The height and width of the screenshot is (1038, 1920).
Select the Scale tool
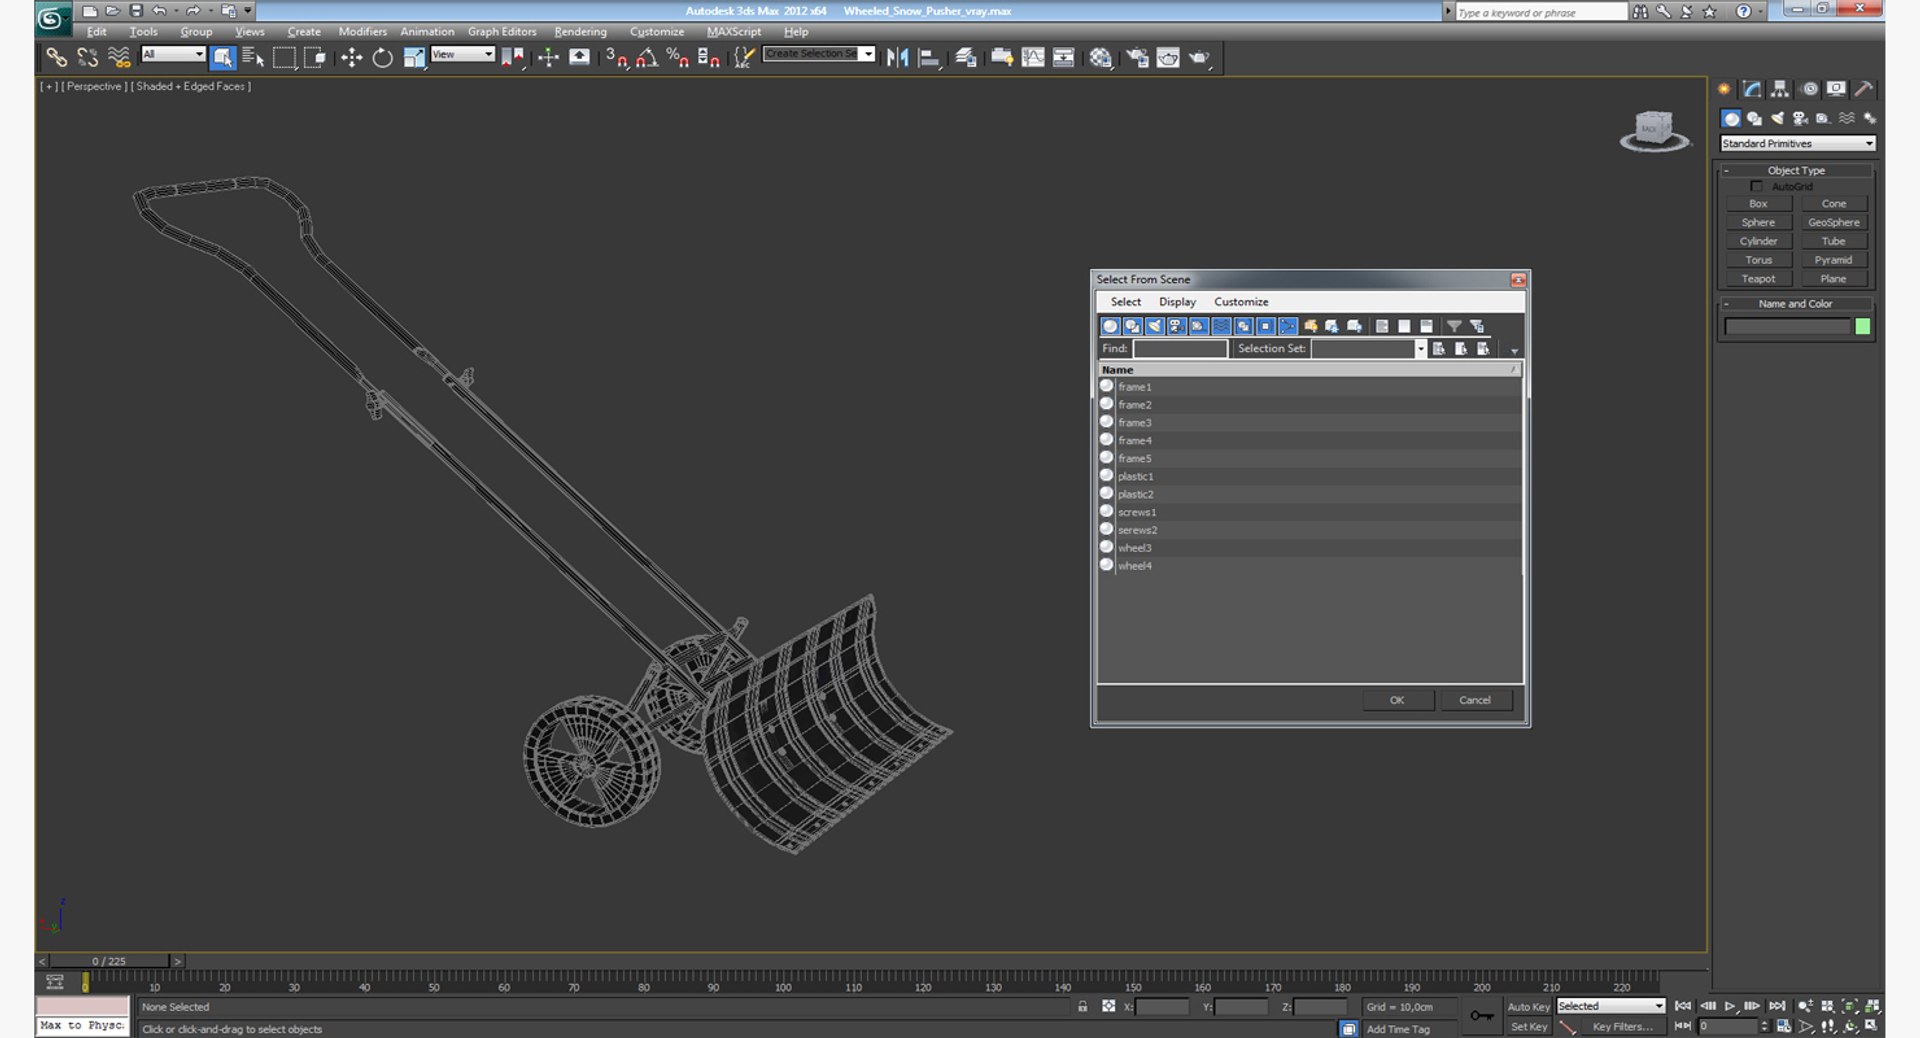pyautogui.click(x=414, y=58)
